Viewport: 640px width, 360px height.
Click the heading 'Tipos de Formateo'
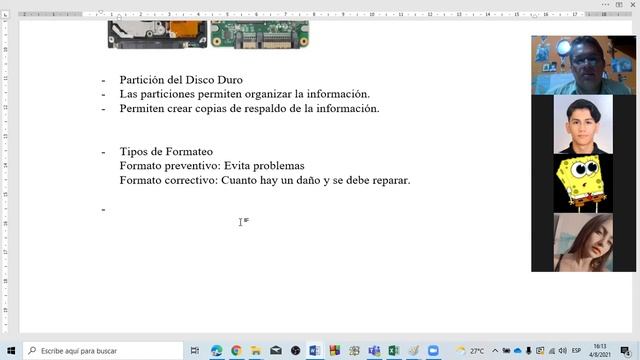166,151
